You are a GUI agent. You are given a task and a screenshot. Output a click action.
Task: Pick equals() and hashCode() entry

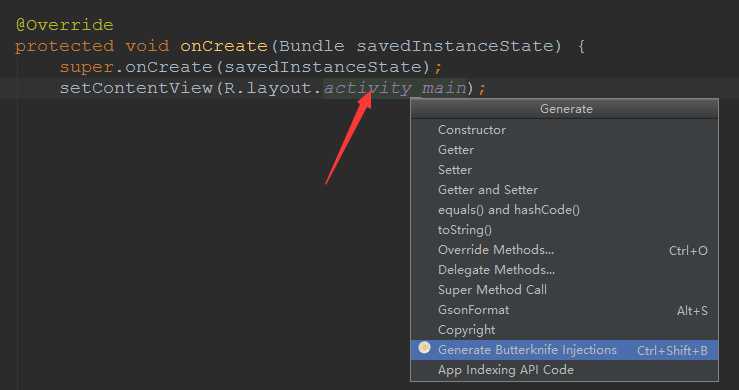[565, 210]
